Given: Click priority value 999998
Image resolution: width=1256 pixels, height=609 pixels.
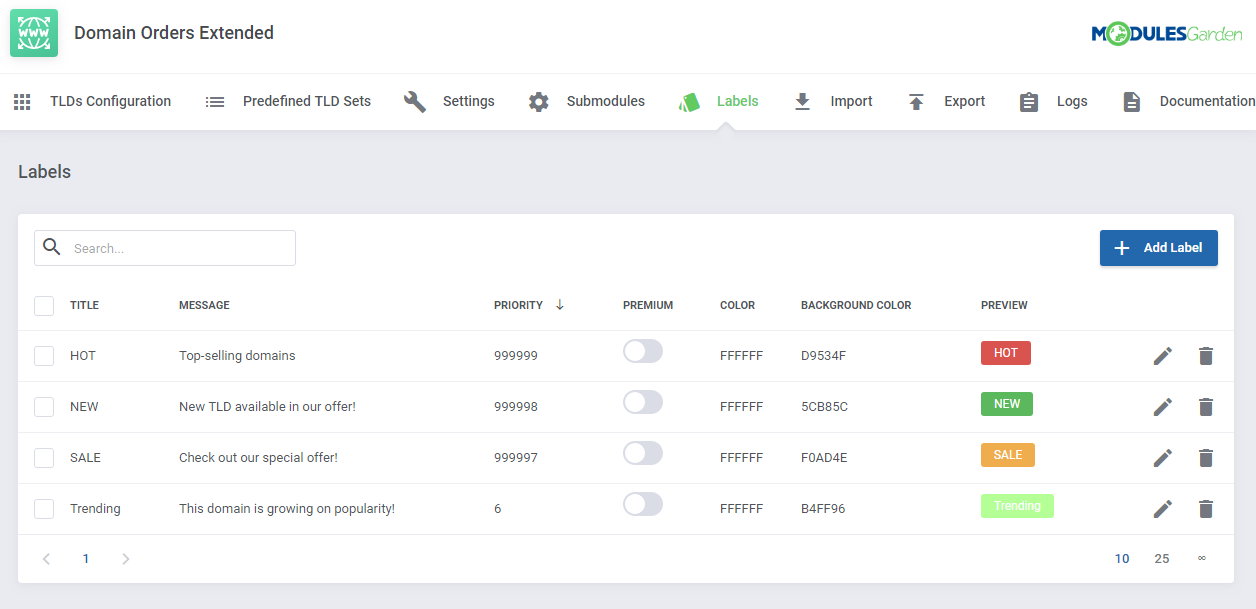Looking at the screenshot, I should click(x=516, y=407).
